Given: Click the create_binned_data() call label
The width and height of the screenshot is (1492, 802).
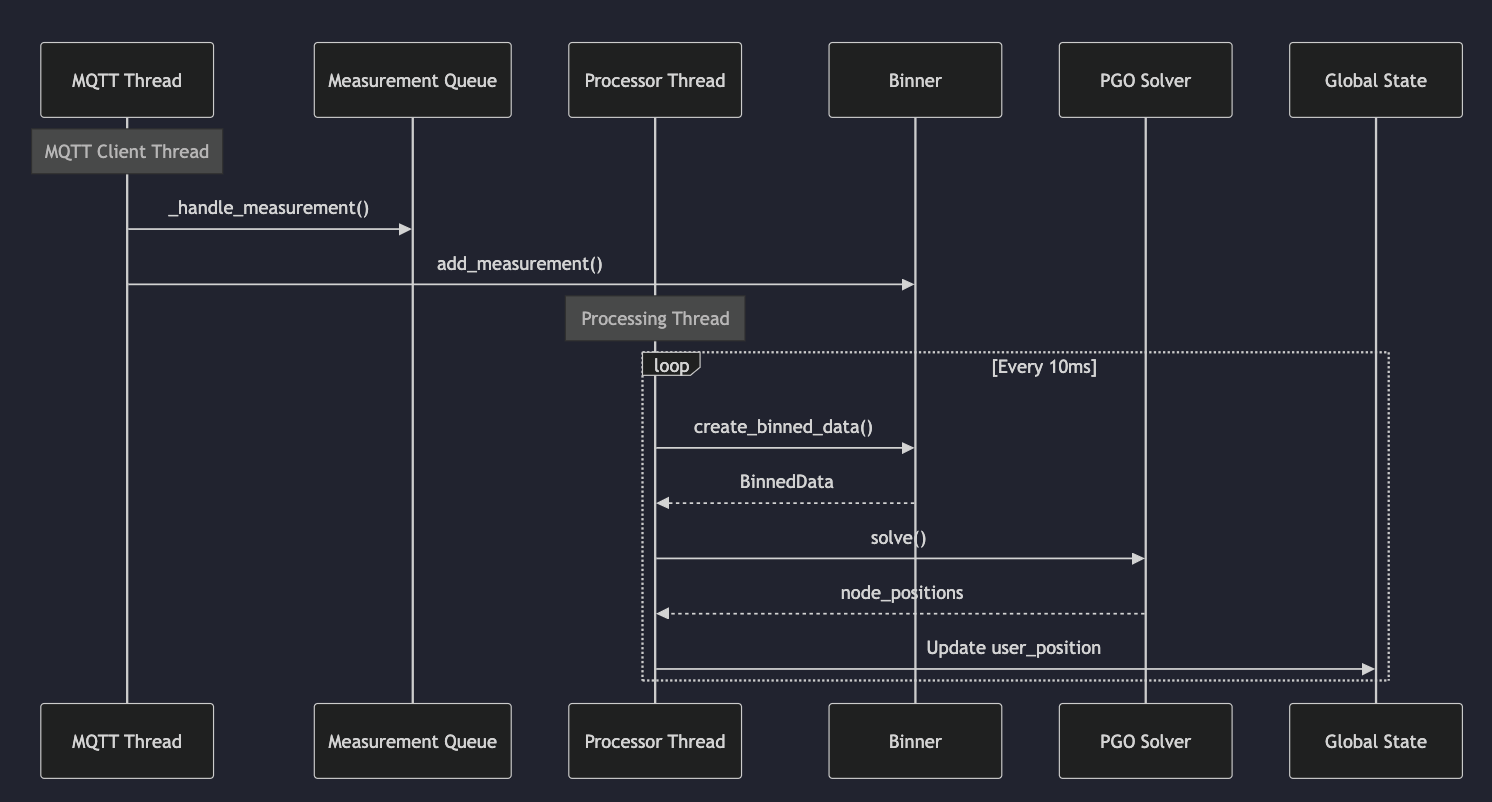Looking at the screenshot, I should pos(784,426).
